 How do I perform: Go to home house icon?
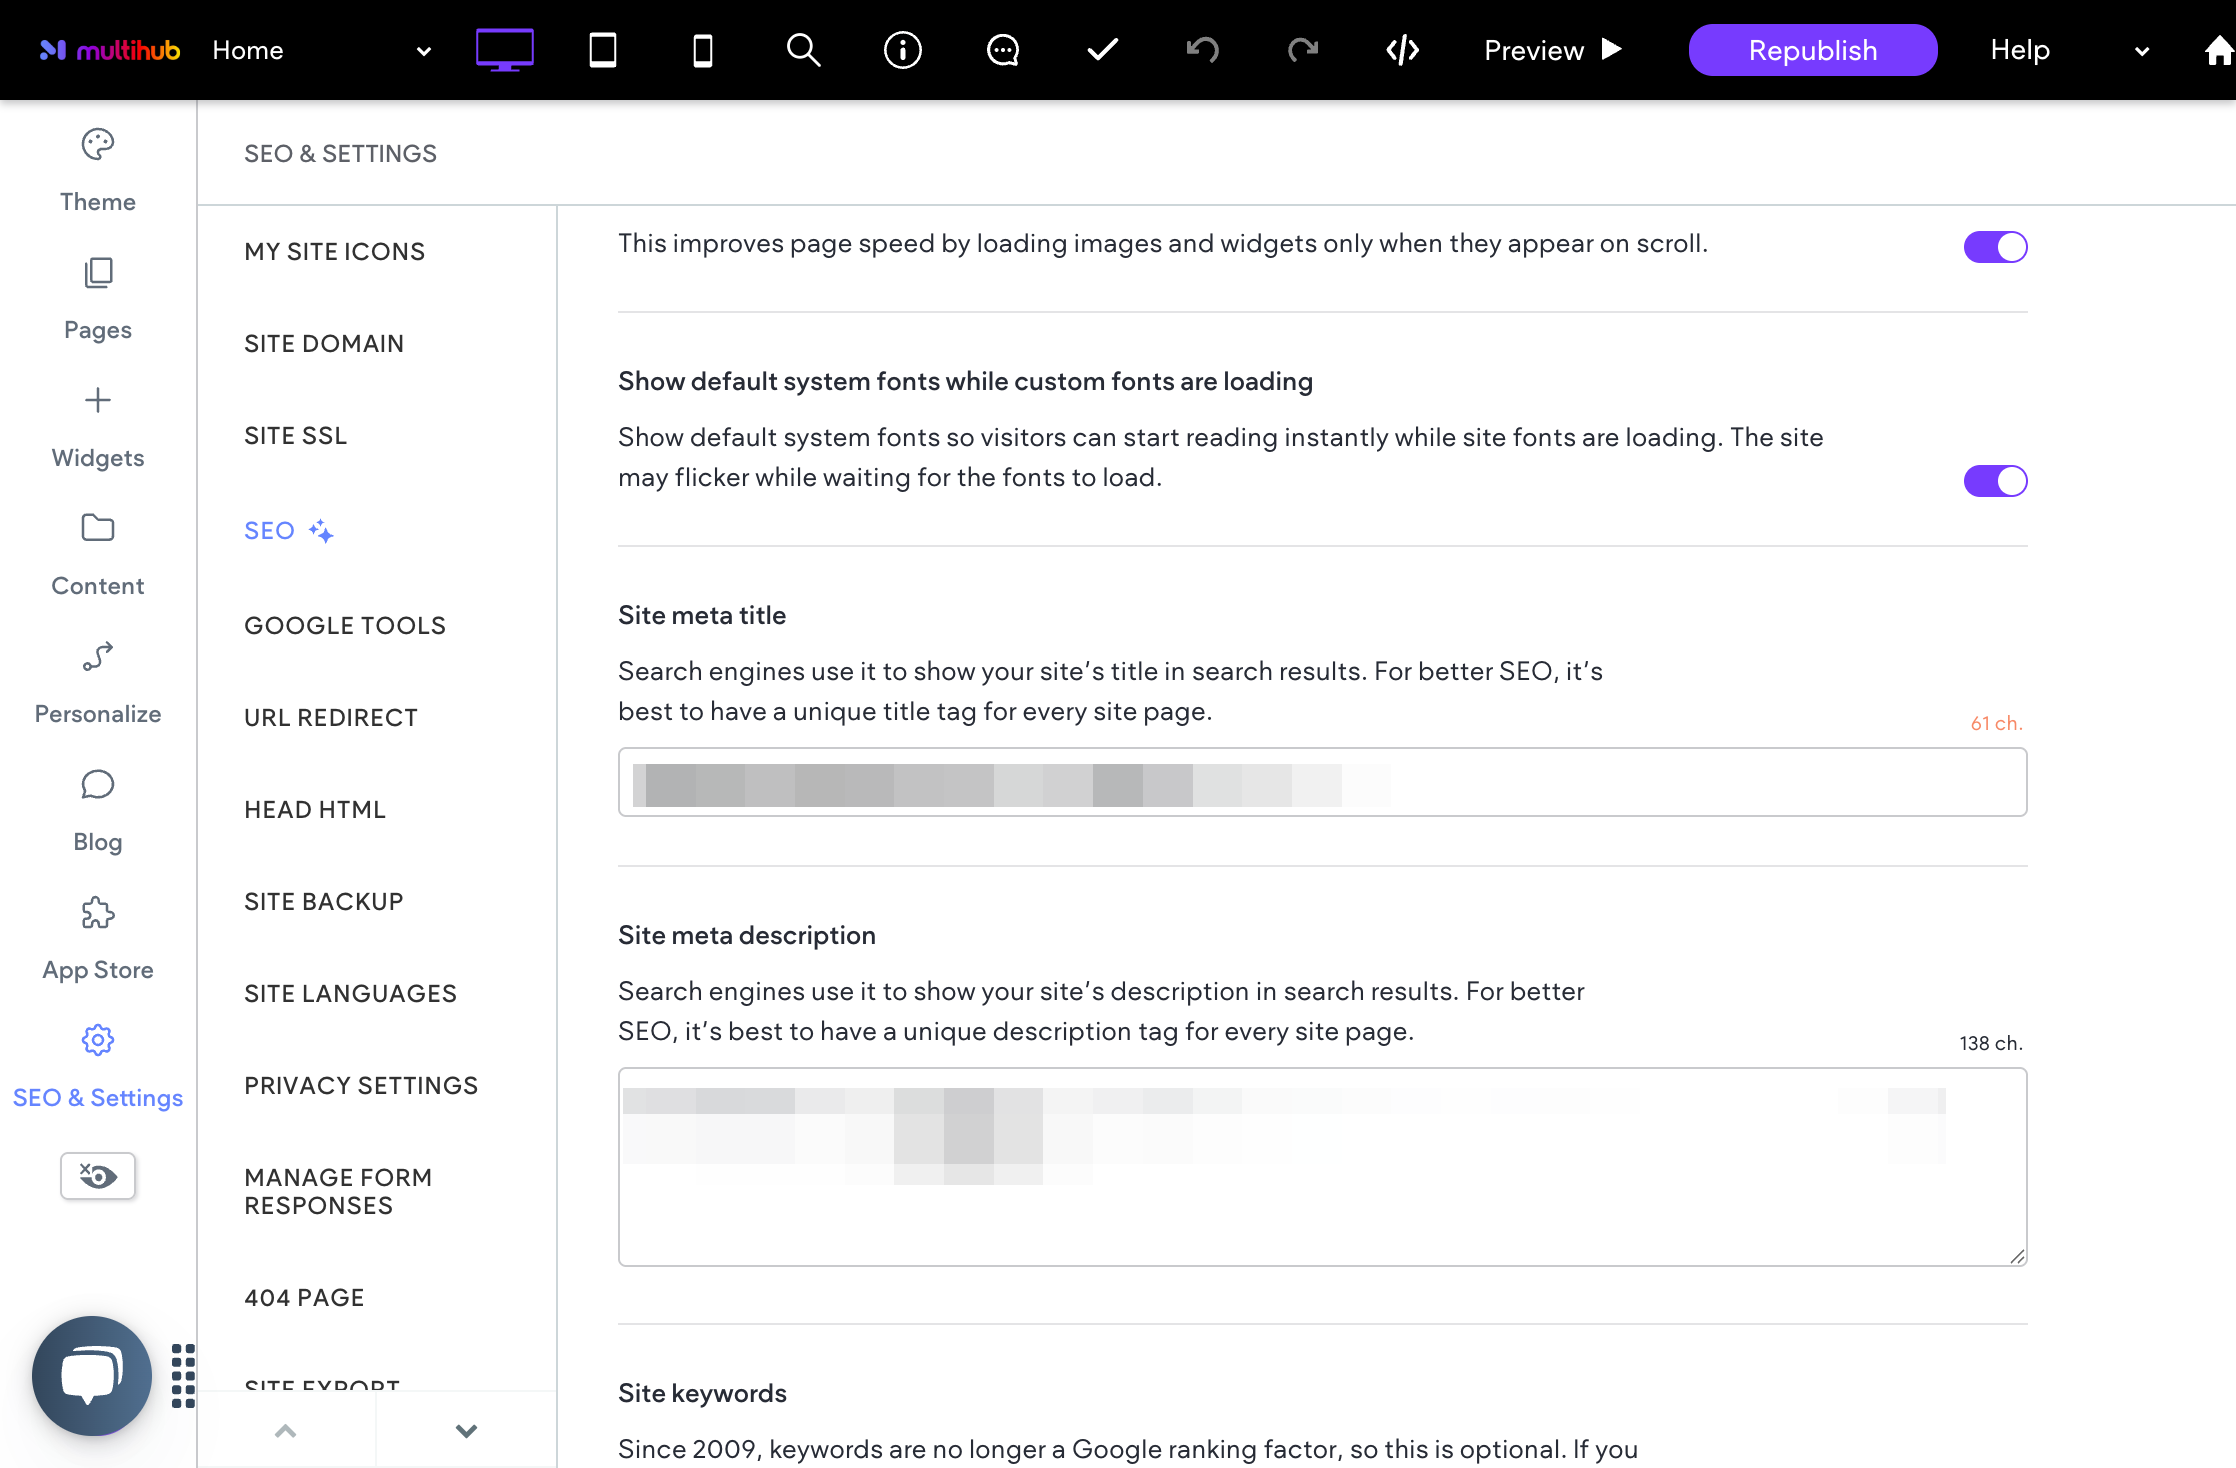tap(2219, 50)
